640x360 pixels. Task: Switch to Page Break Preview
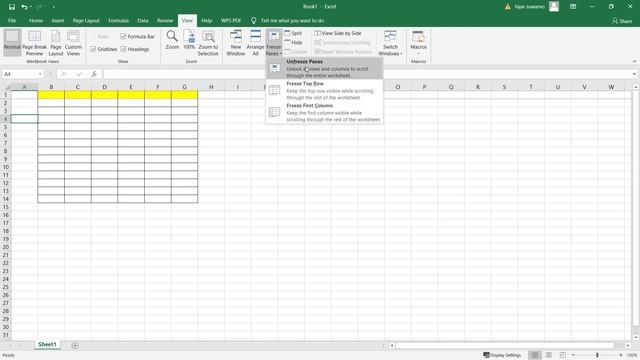click(34, 42)
